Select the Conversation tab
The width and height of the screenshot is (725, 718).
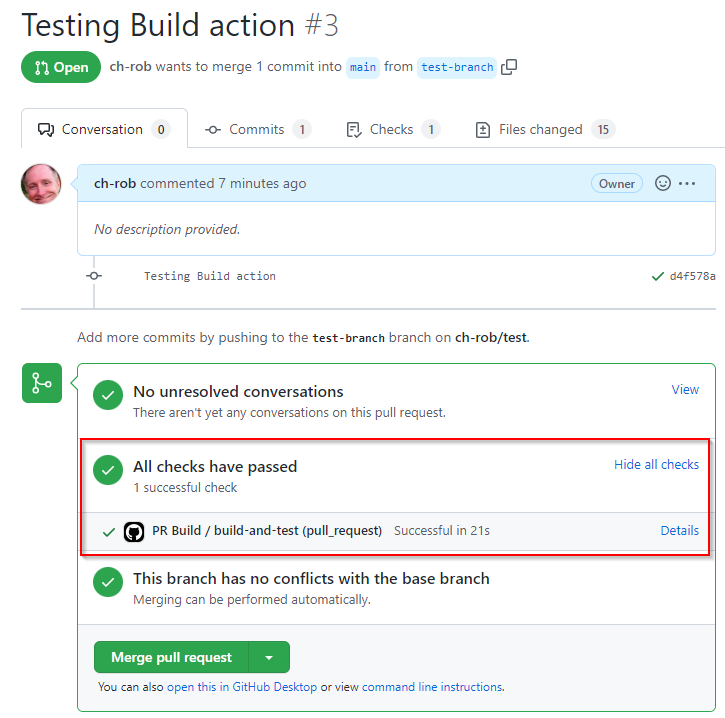coord(104,129)
